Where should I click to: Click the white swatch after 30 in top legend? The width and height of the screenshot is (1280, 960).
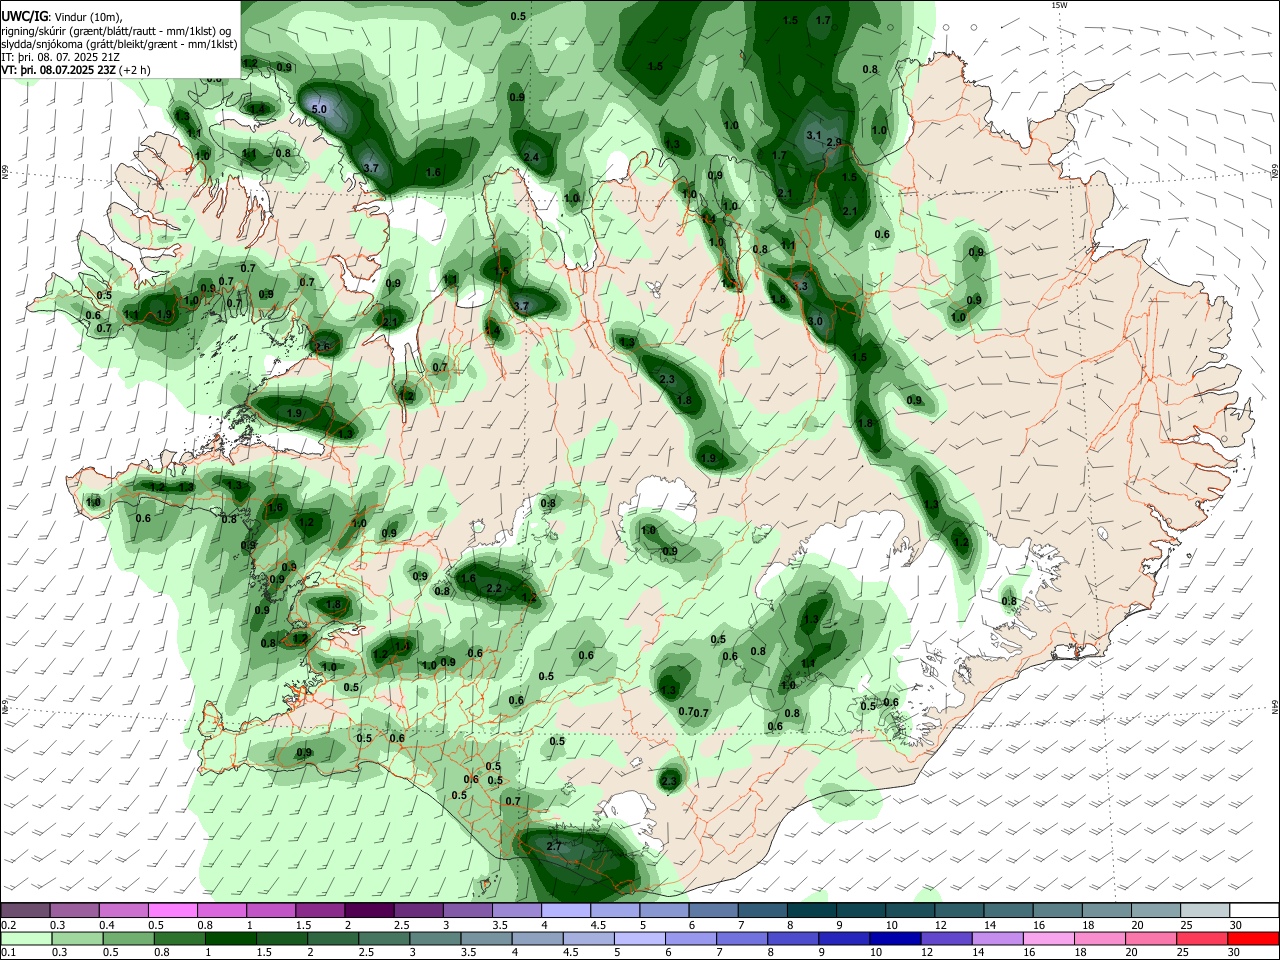1253,912
